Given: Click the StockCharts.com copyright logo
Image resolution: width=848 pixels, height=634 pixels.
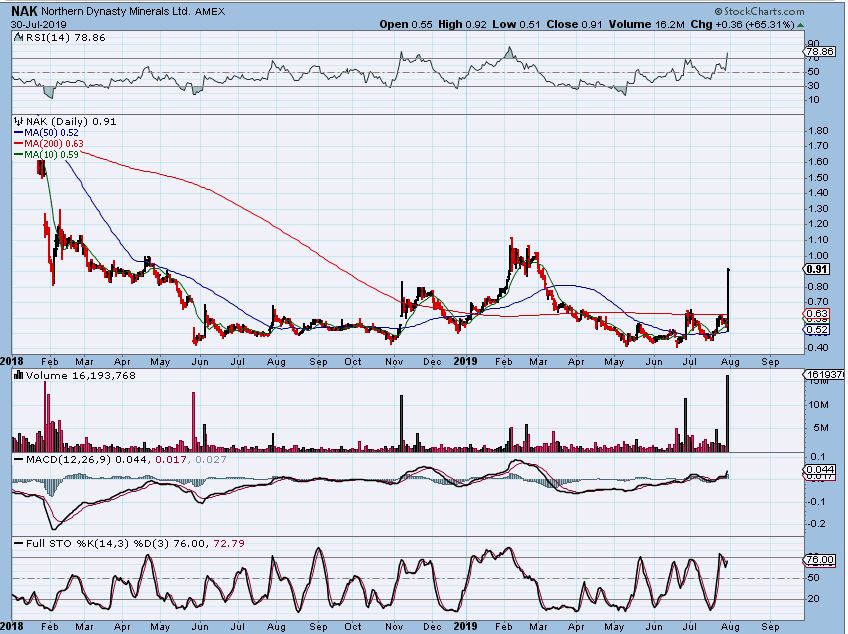Looking at the screenshot, I should click(759, 11).
